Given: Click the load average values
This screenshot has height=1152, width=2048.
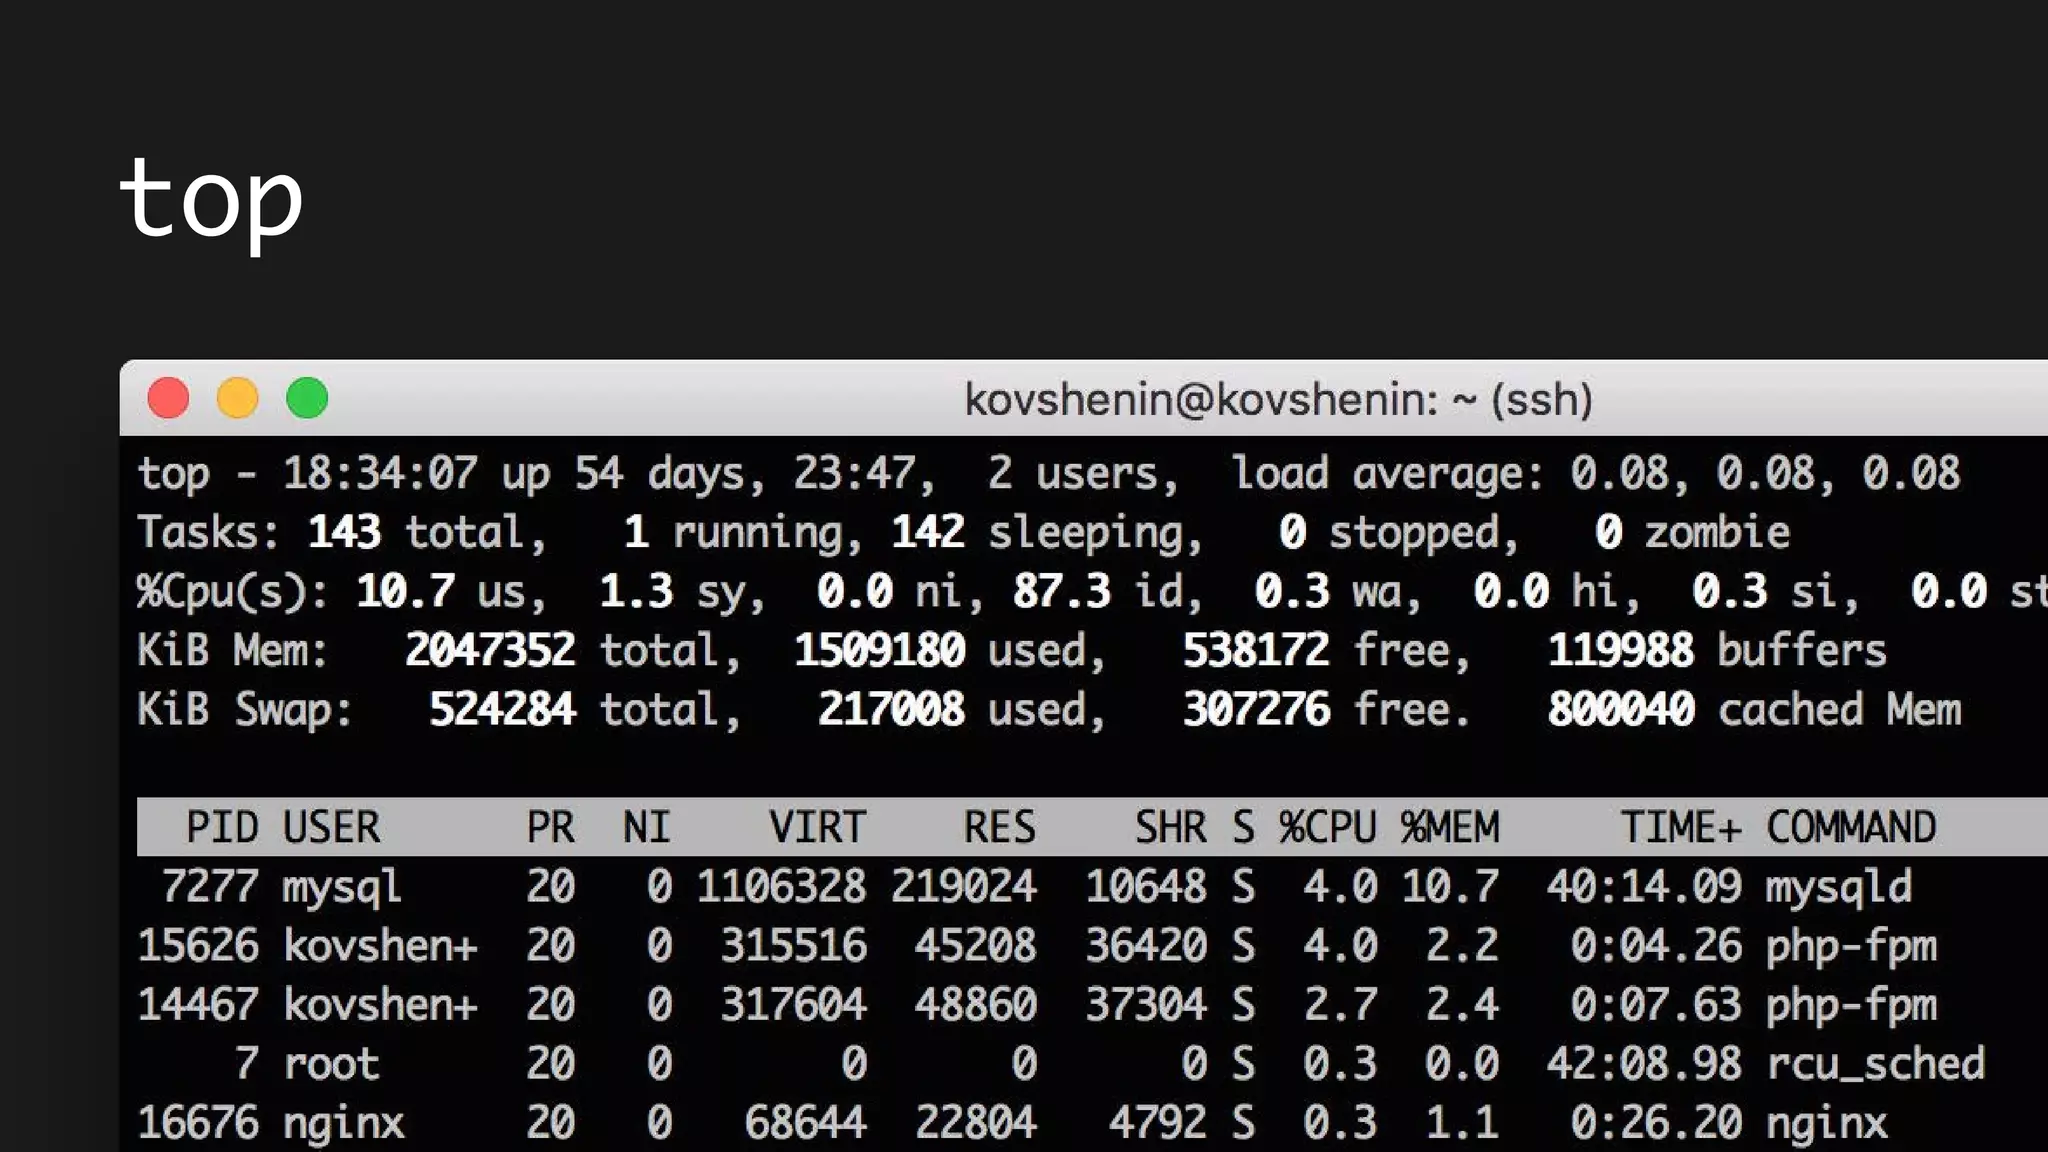Looking at the screenshot, I should click(1765, 473).
